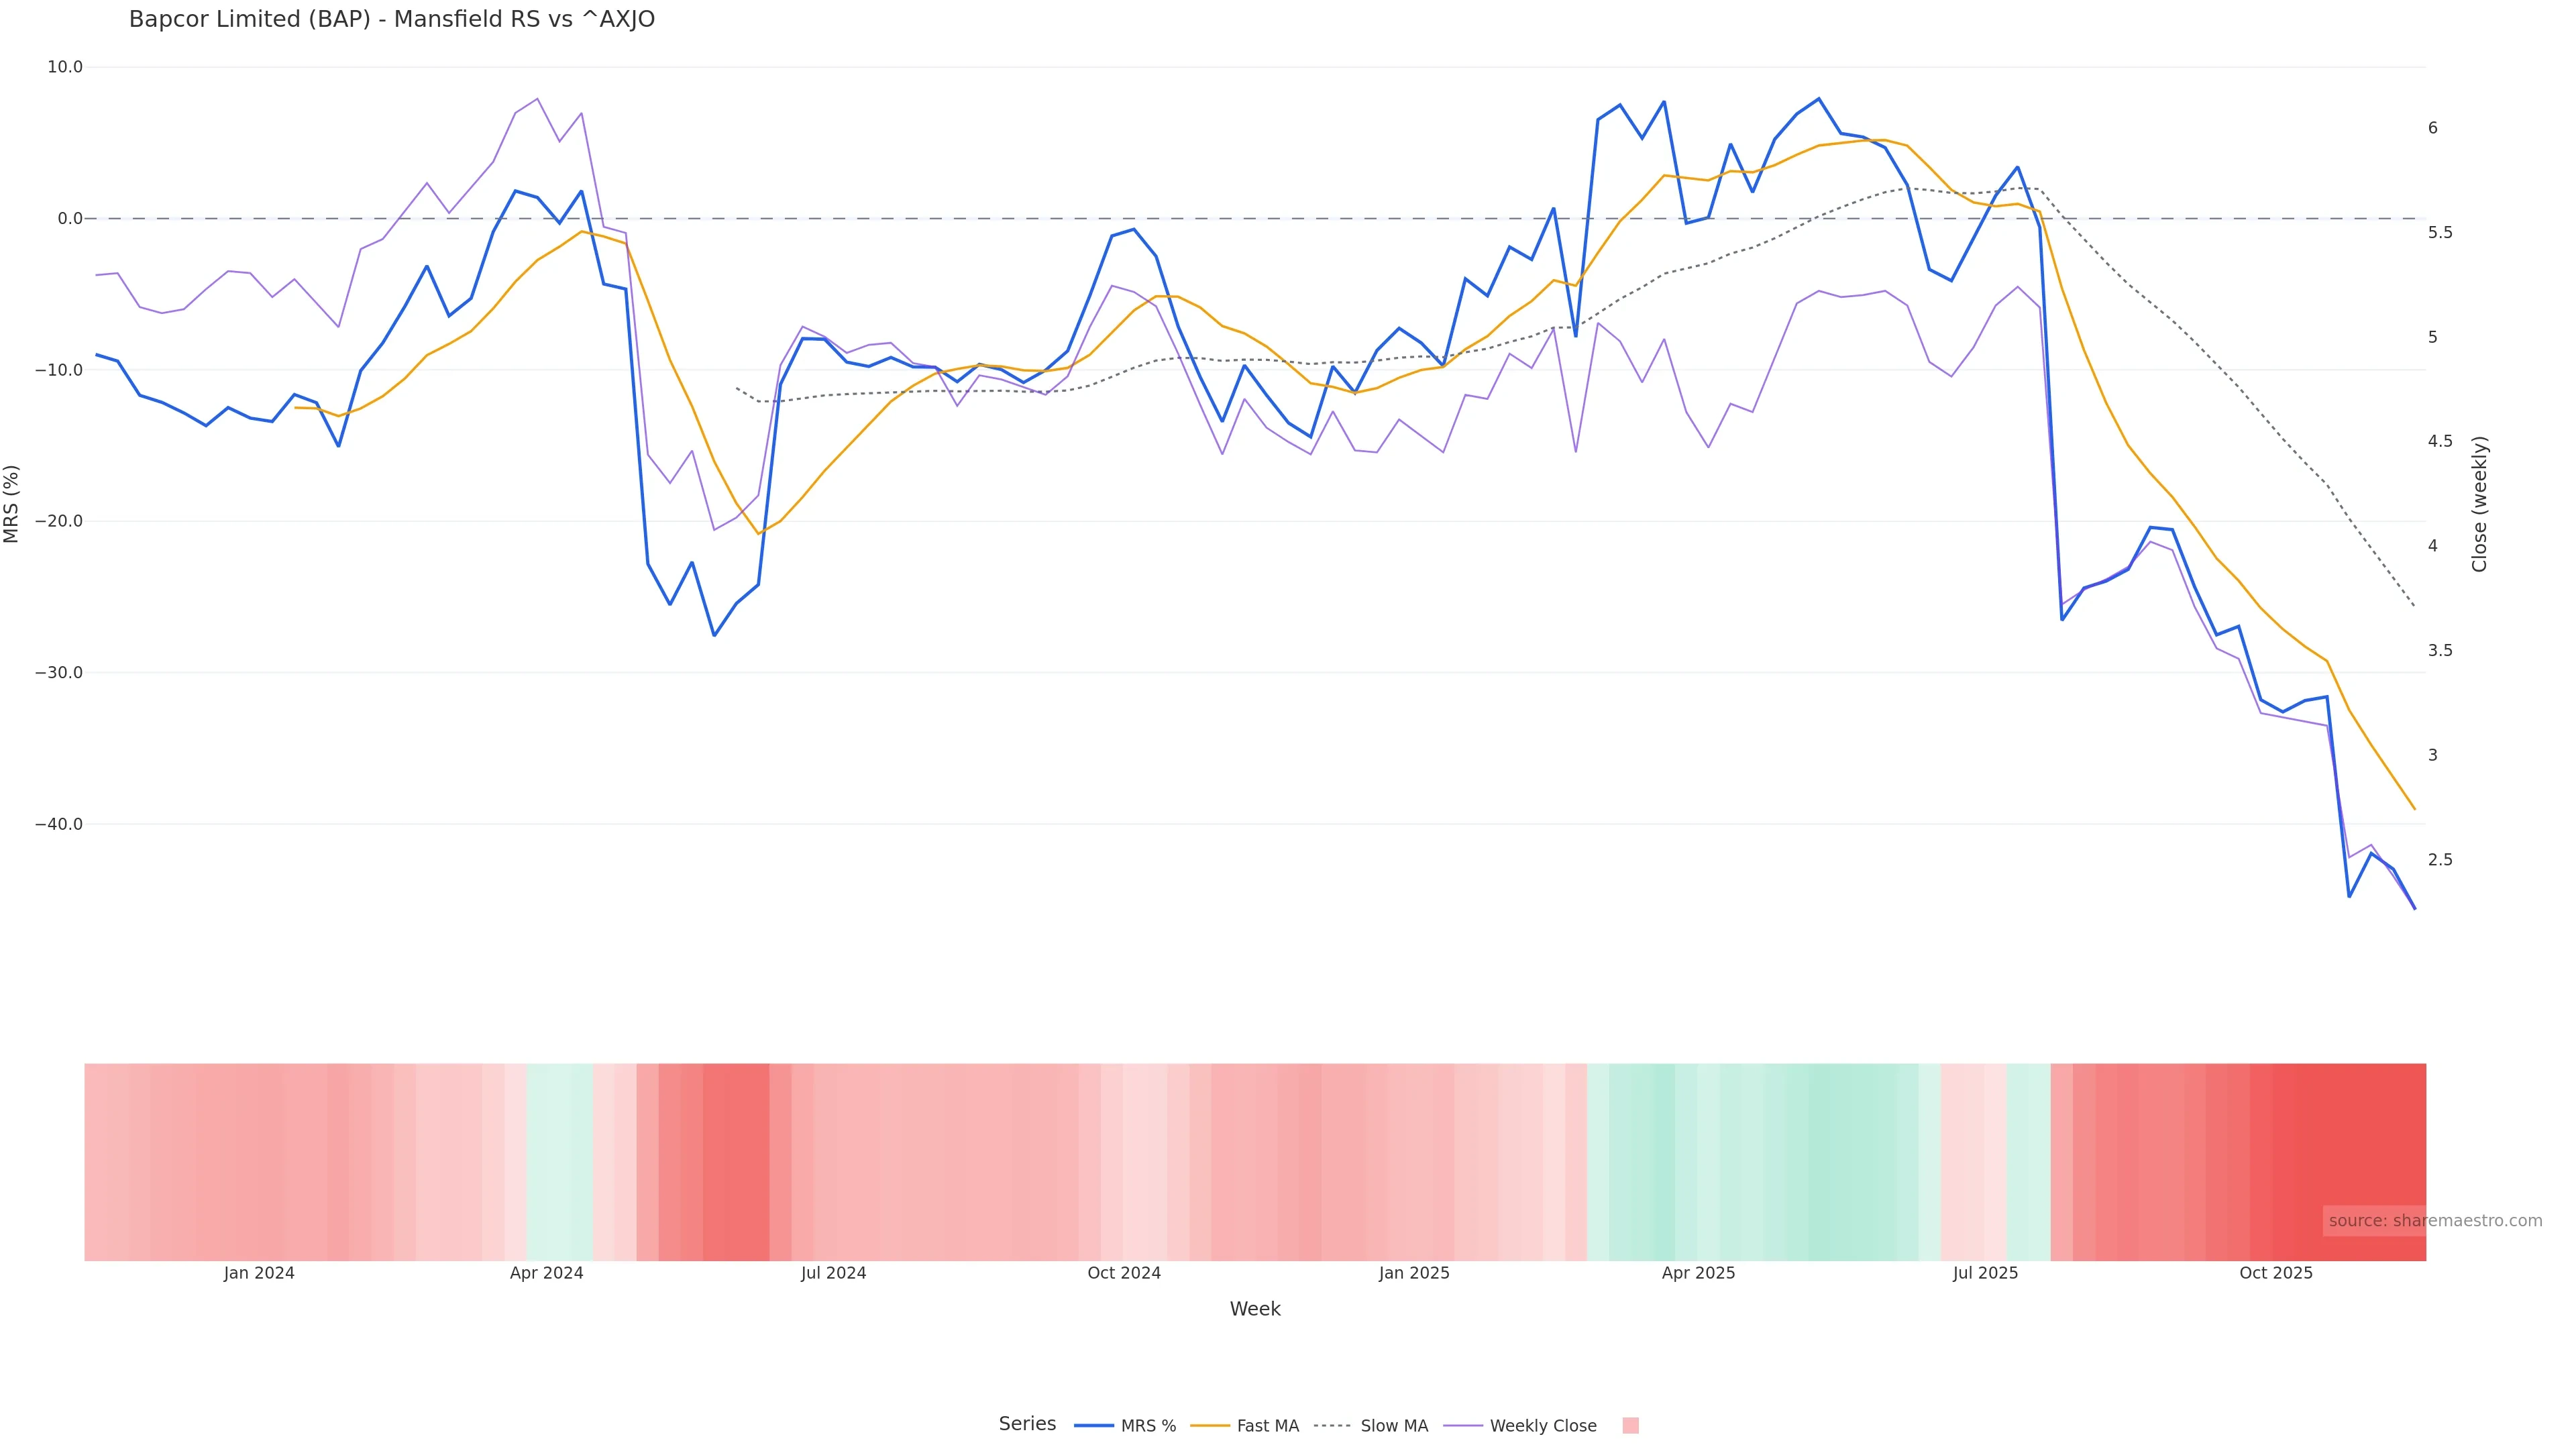Select the Oct 2025 x-axis tick label
Image resolution: width=2576 pixels, height=1449 pixels.
coord(2276,1273)
